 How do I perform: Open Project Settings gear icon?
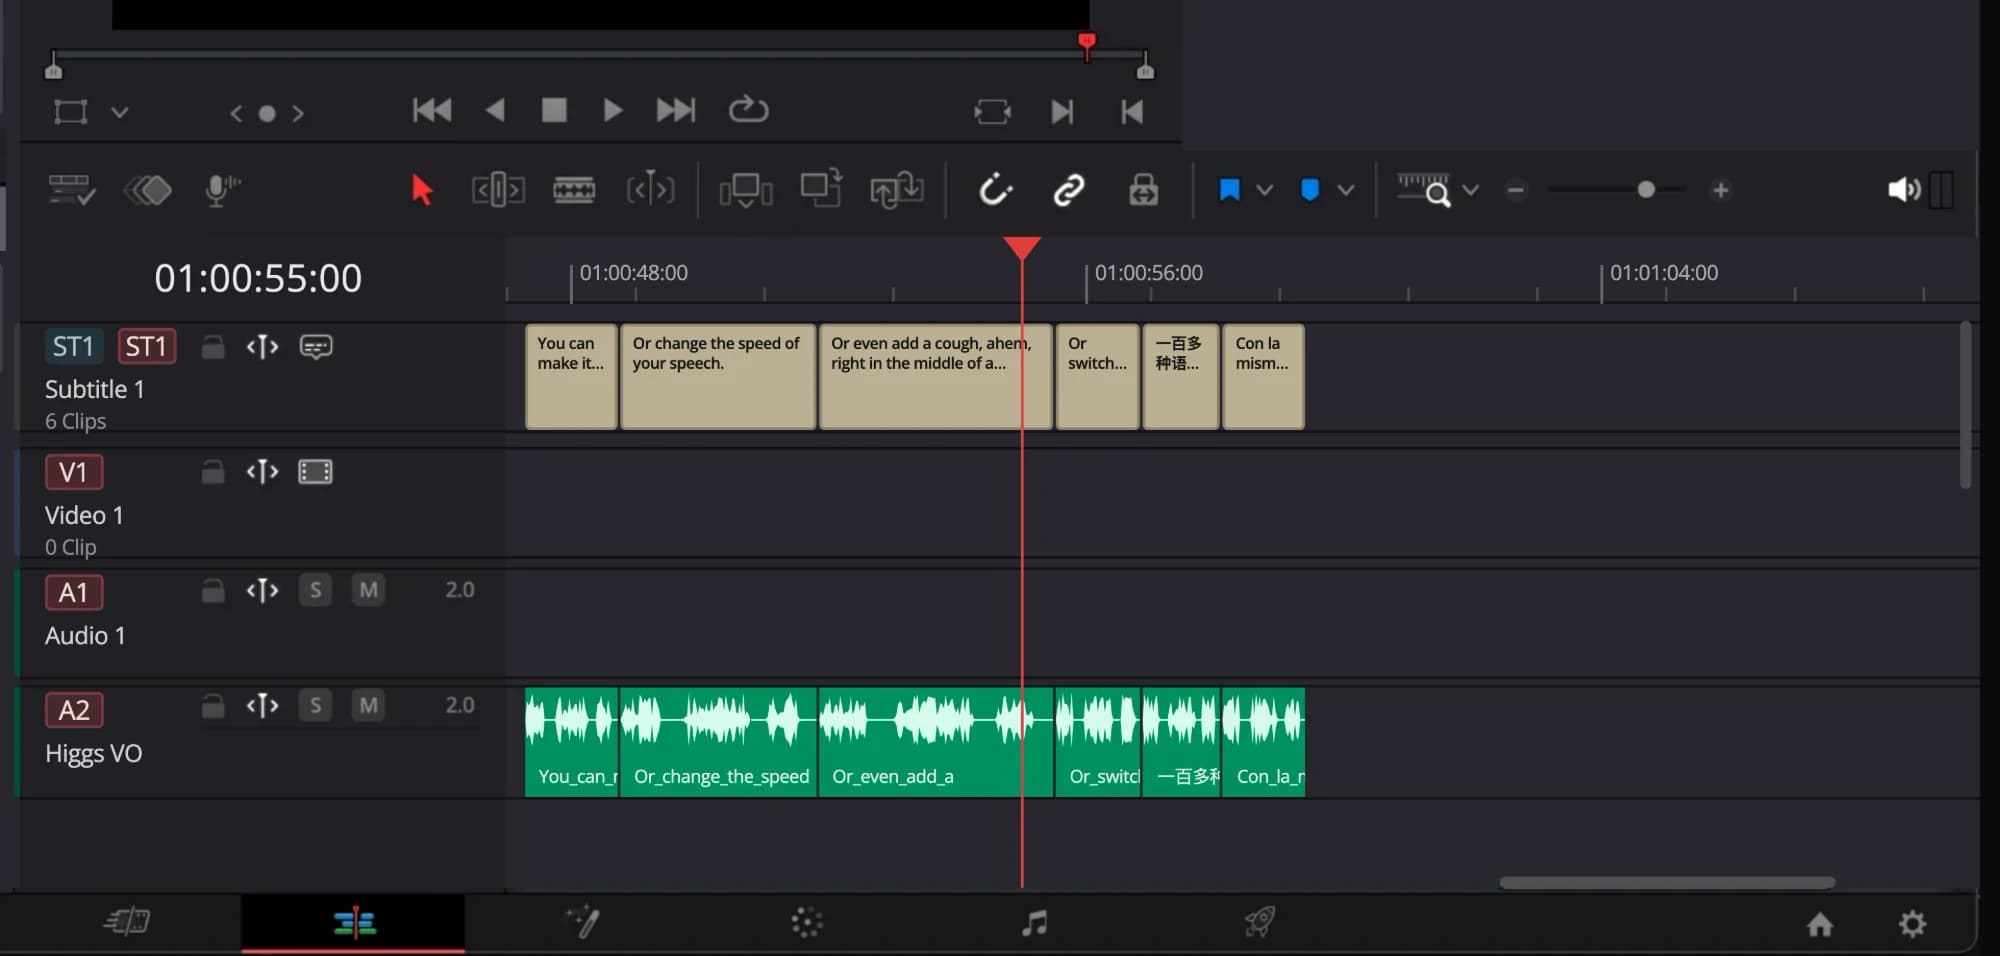coord(1912,924)
